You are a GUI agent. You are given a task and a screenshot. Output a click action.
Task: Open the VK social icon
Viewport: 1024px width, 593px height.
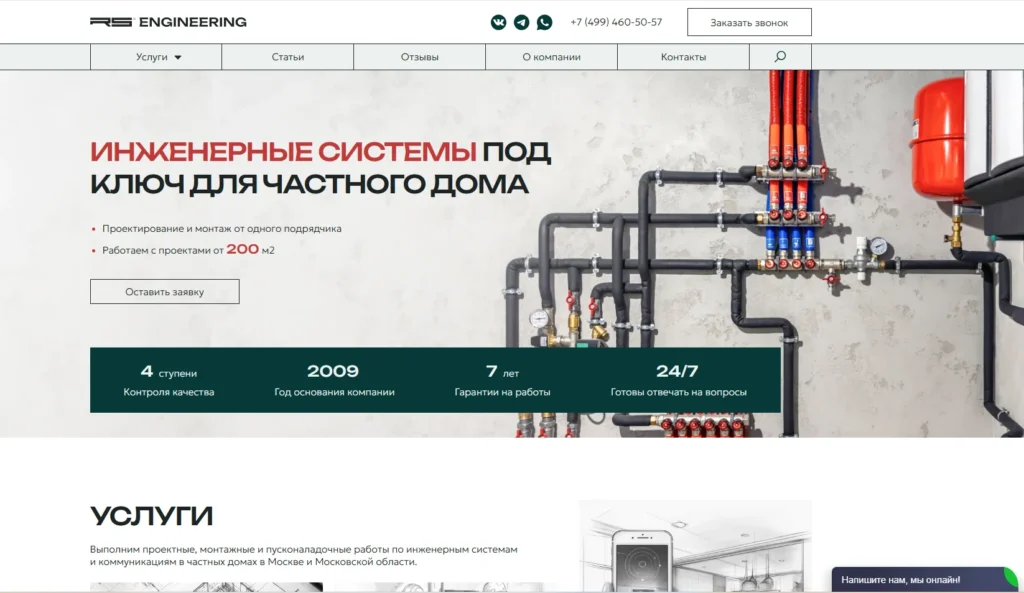pyautogui.click(x=498, y=21)
